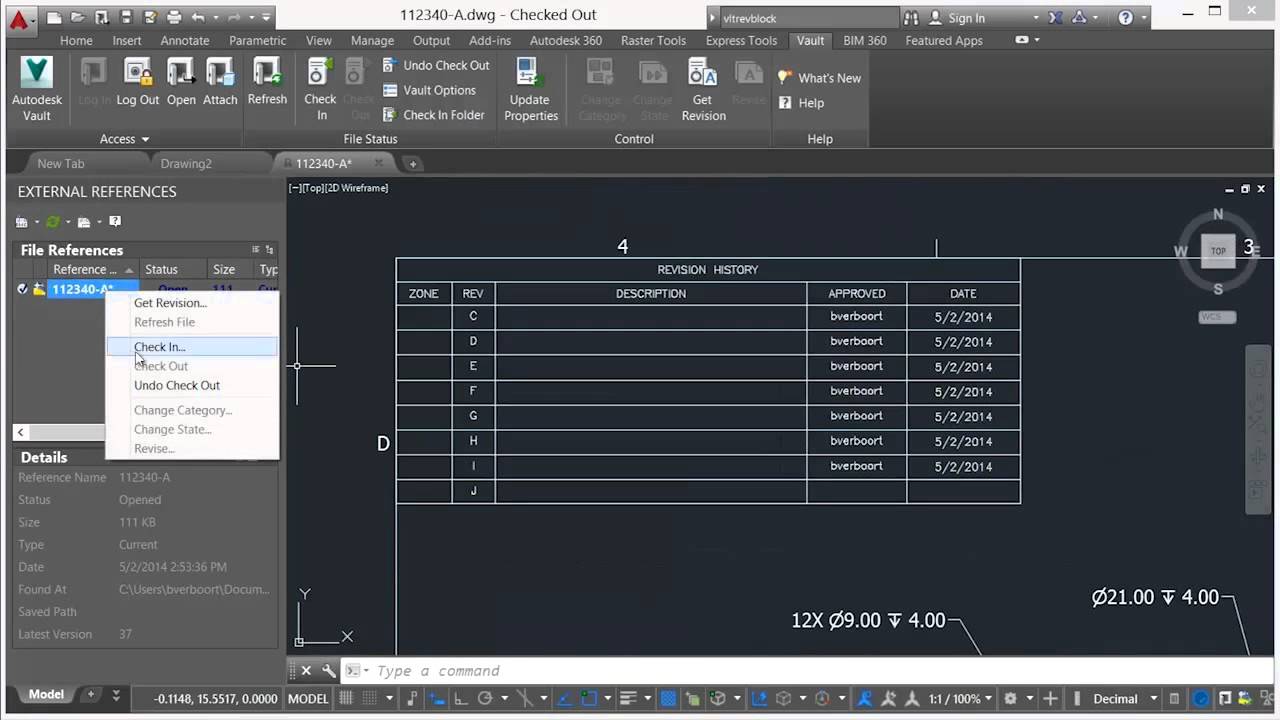Click the New file quick access icon
Viewport: 1280px width, 720px height.
(55, 17)
